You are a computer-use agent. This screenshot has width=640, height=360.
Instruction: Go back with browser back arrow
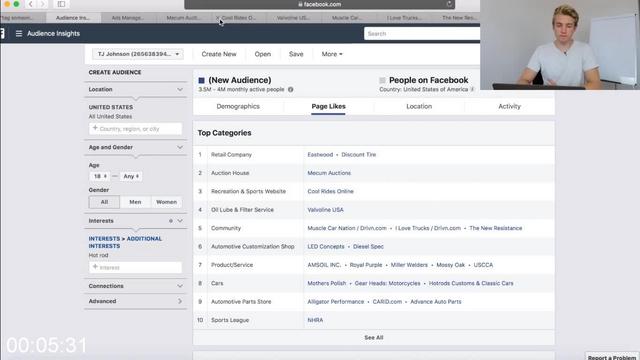click(31, 4)
